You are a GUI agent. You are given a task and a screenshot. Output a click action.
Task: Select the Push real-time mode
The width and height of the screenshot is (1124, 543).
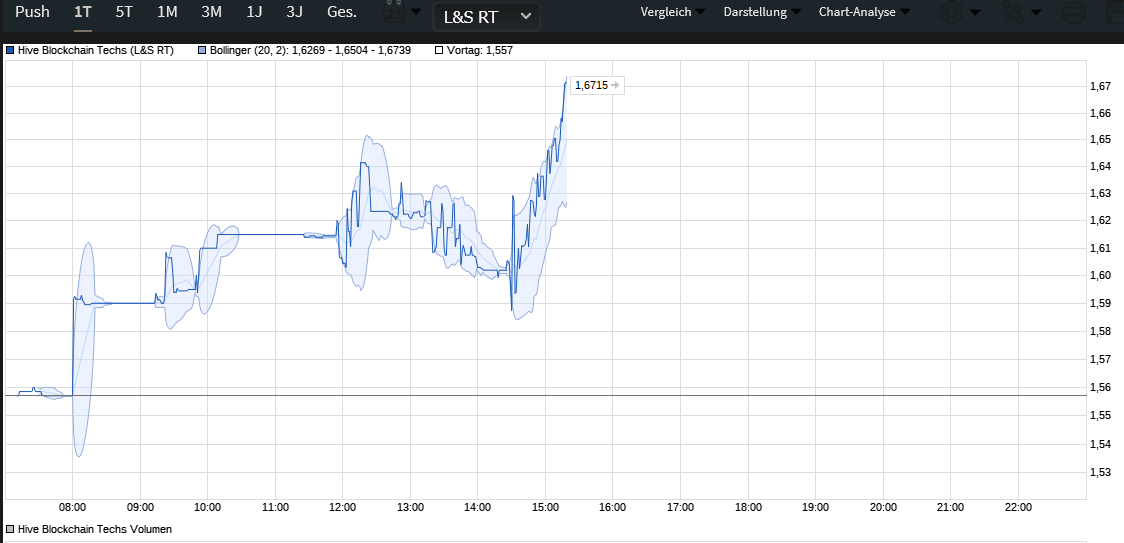33,12
